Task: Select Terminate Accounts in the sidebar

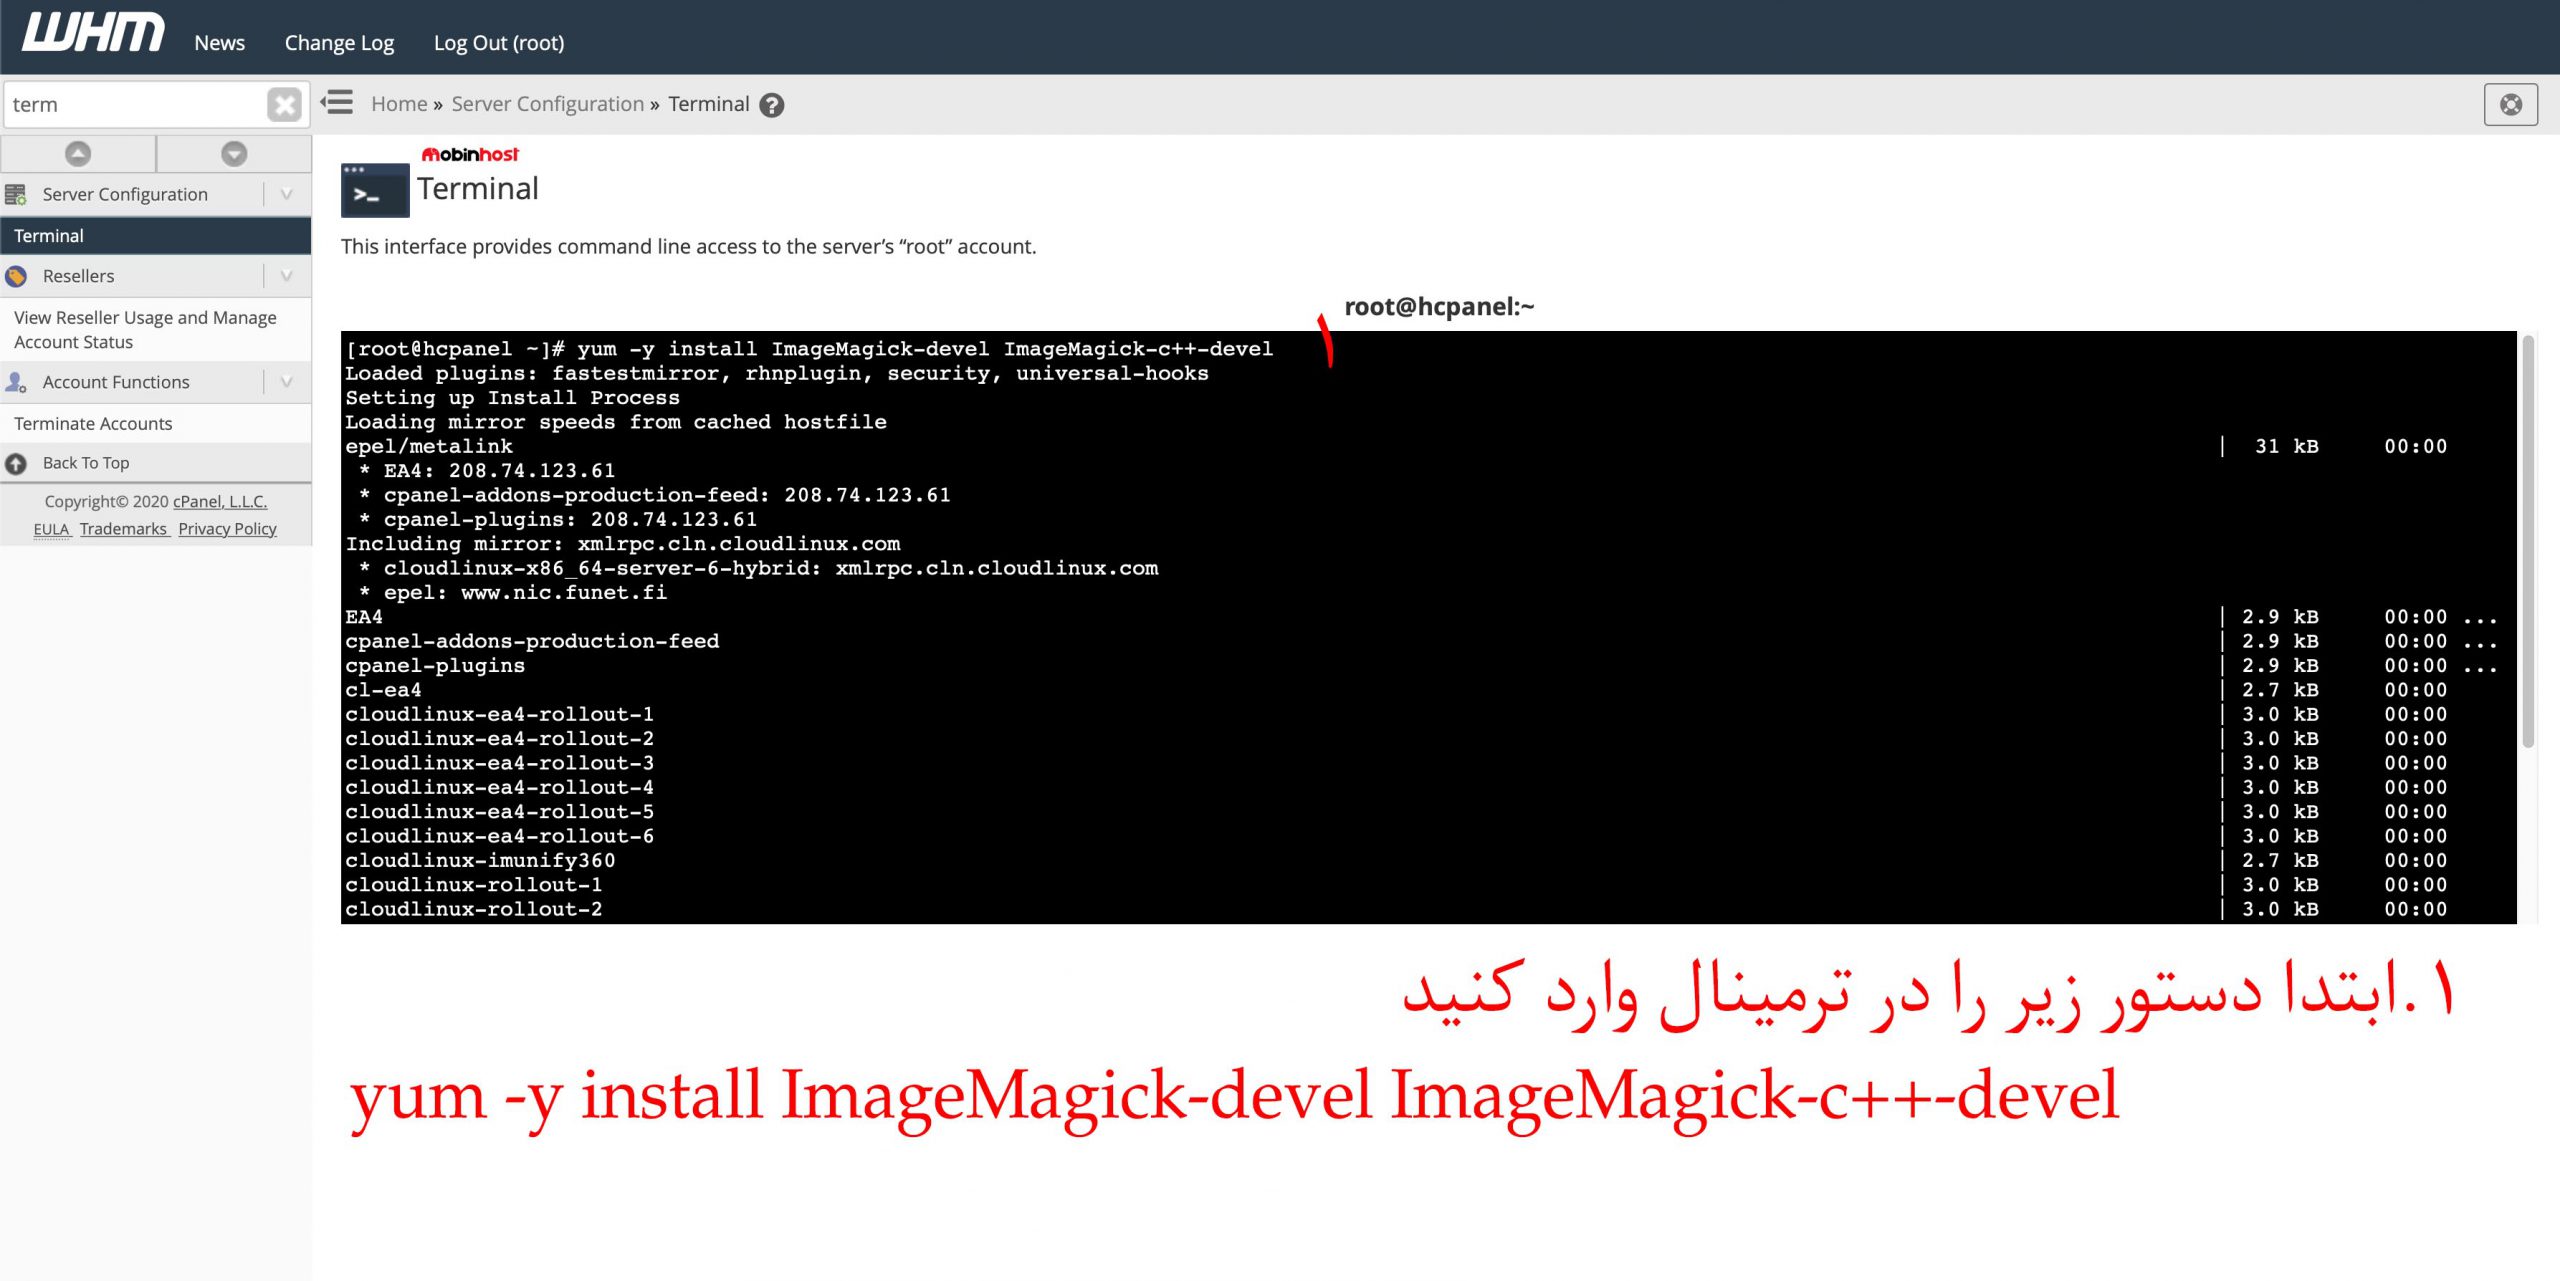Action: (93, 423)
